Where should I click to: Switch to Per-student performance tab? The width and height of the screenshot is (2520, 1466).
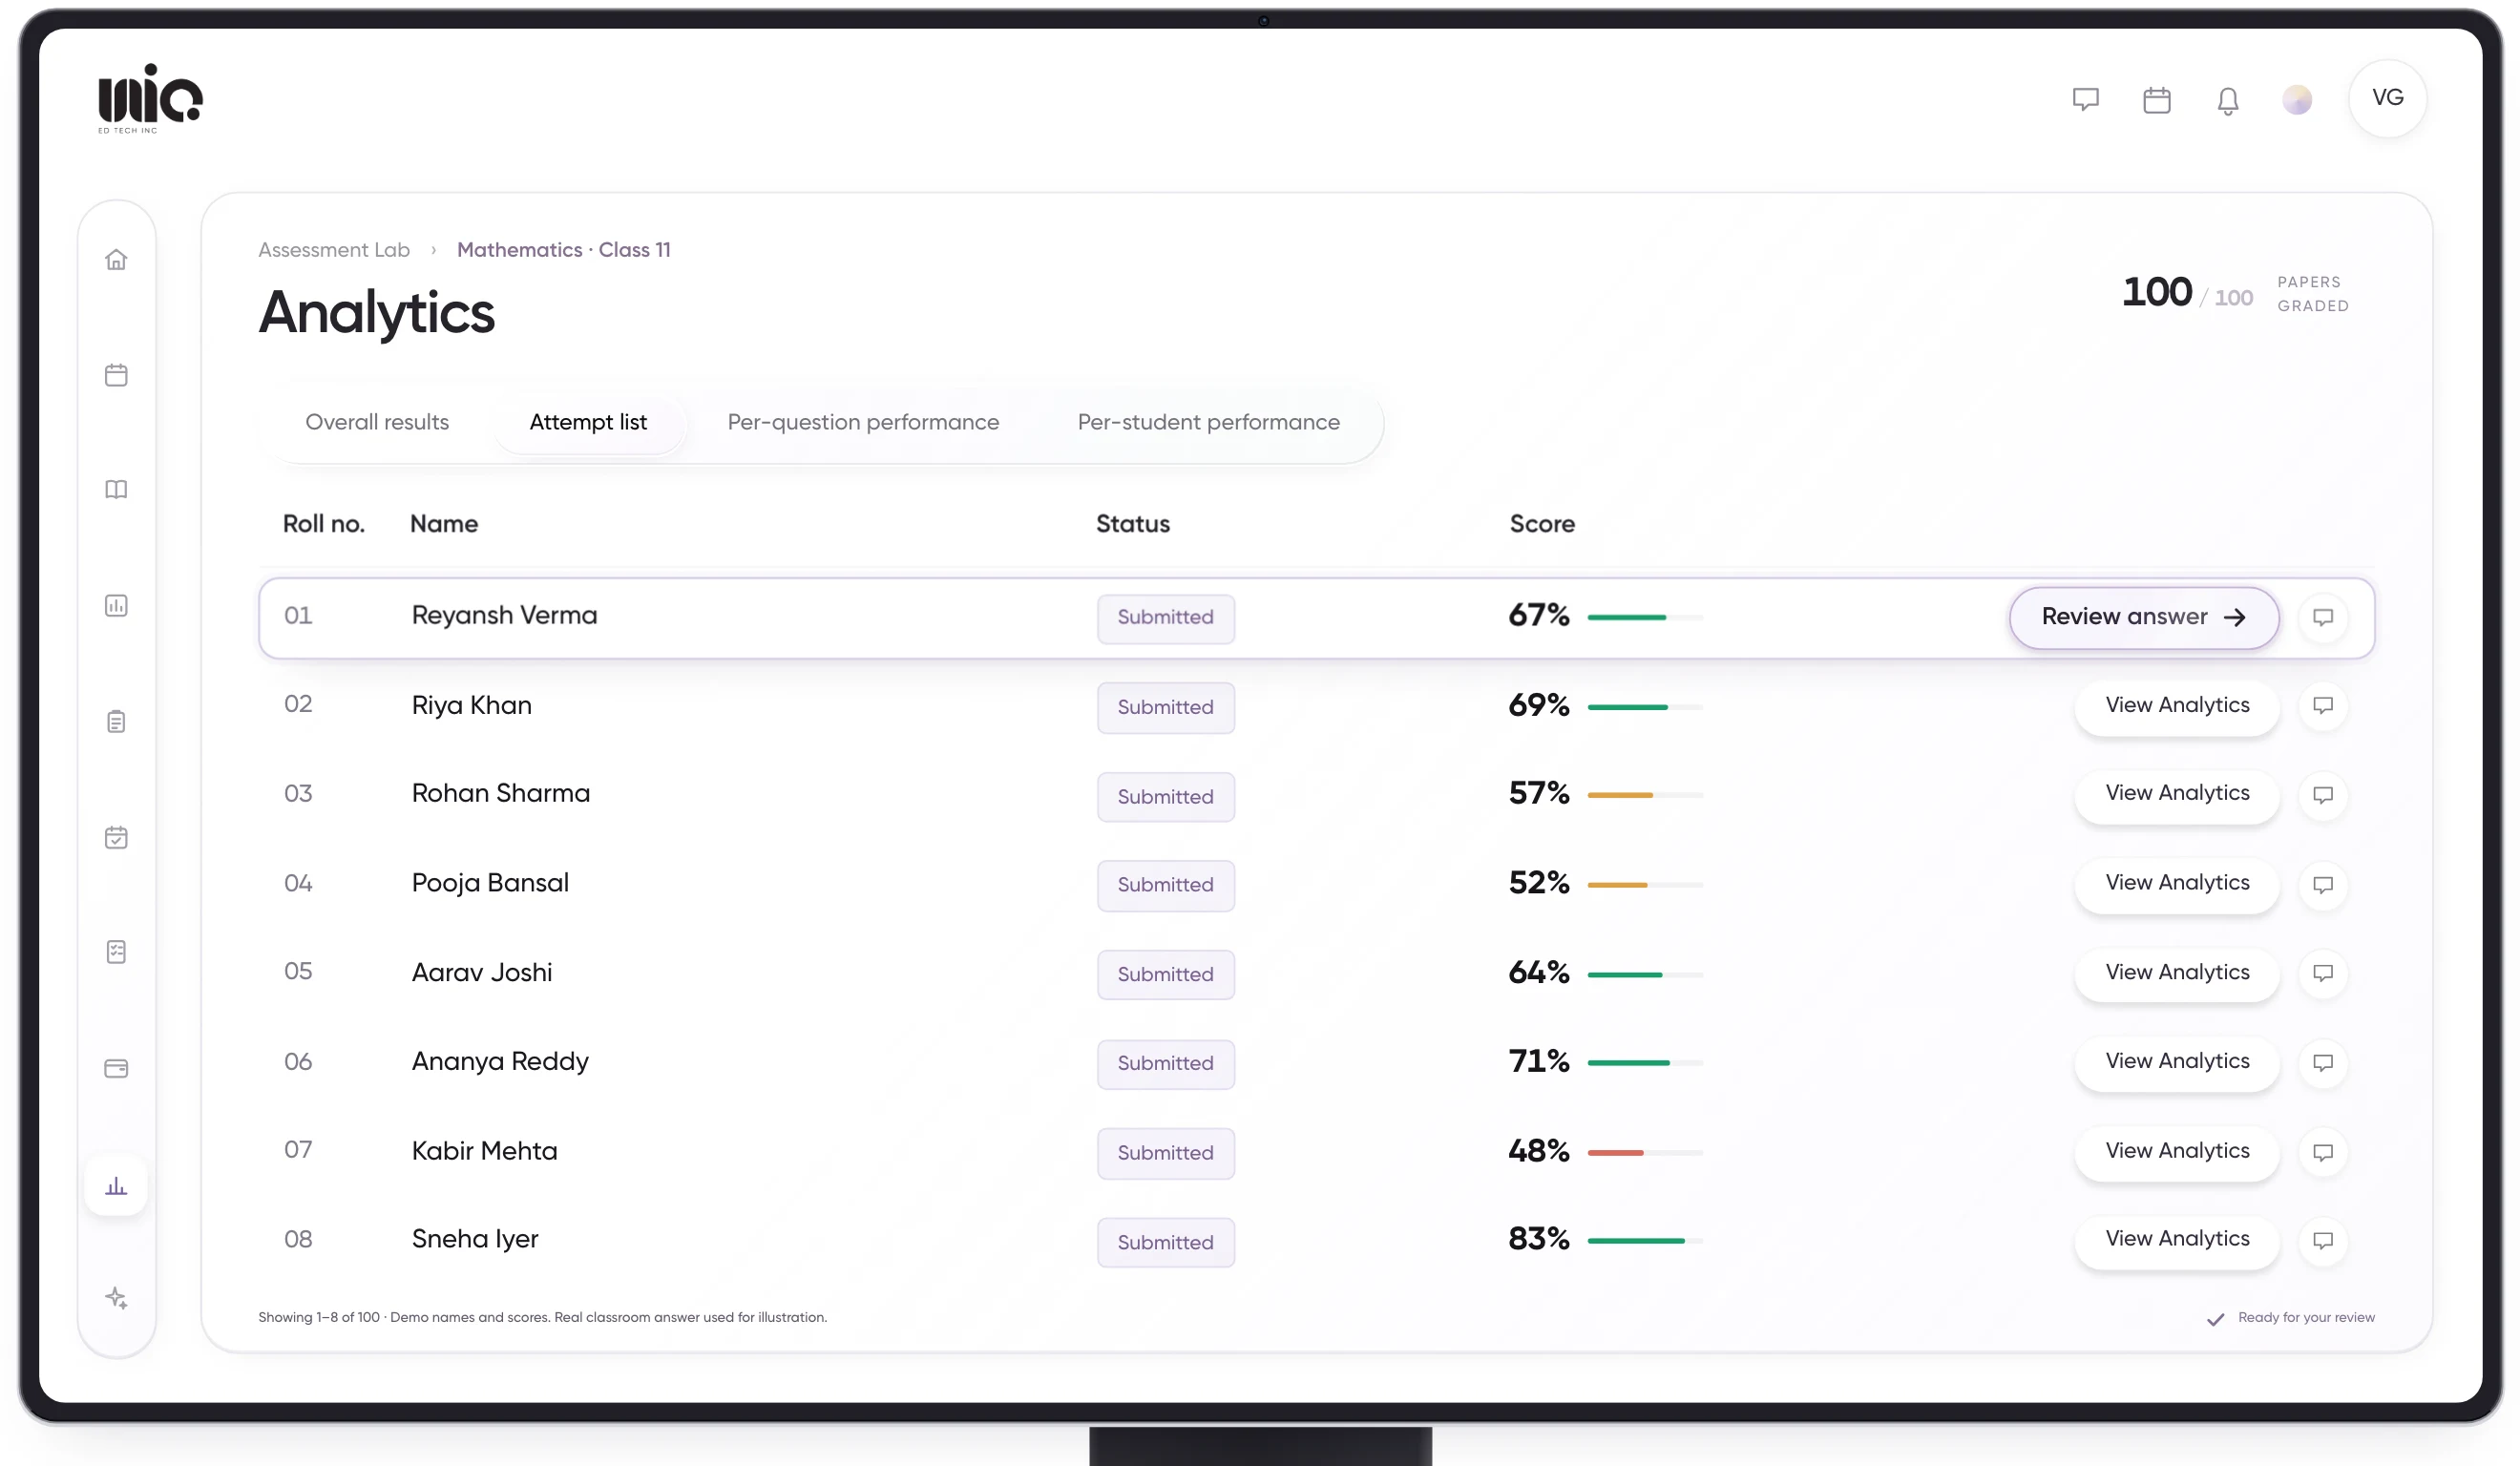pyautogui.click(x=1208, y=423)
